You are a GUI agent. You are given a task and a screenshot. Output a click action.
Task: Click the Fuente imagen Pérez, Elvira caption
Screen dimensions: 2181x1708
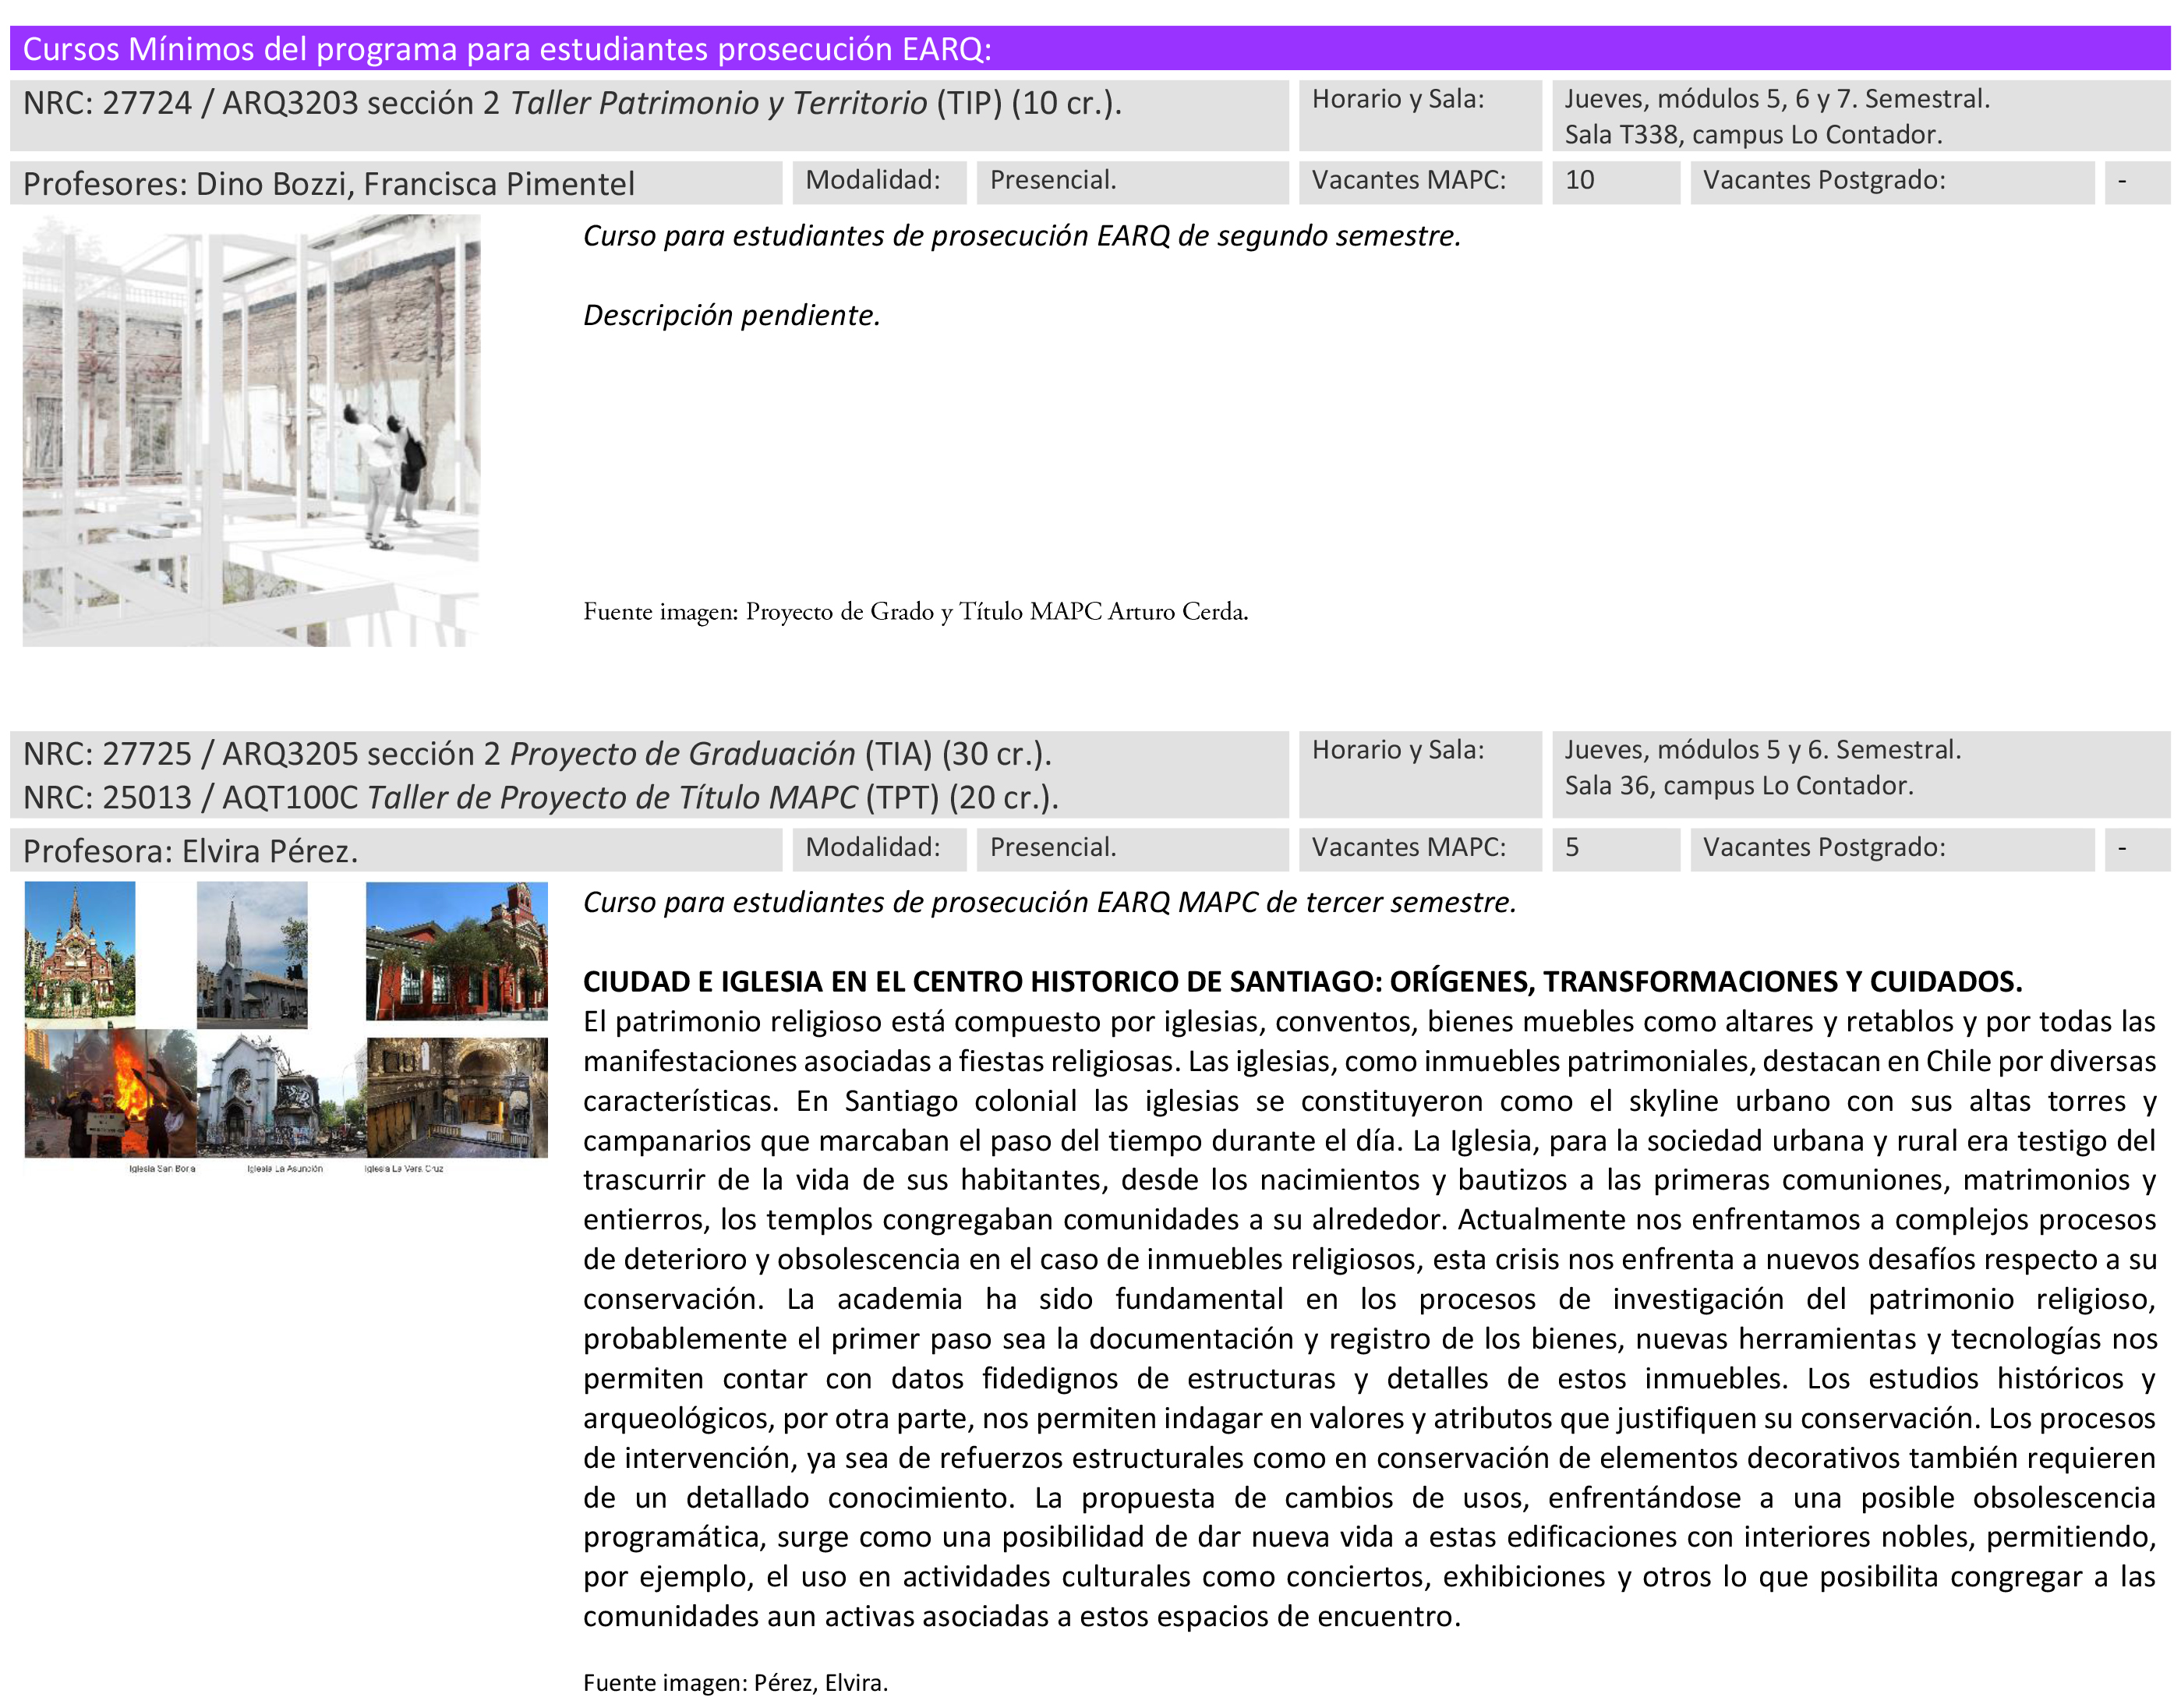click(735, 1682)
